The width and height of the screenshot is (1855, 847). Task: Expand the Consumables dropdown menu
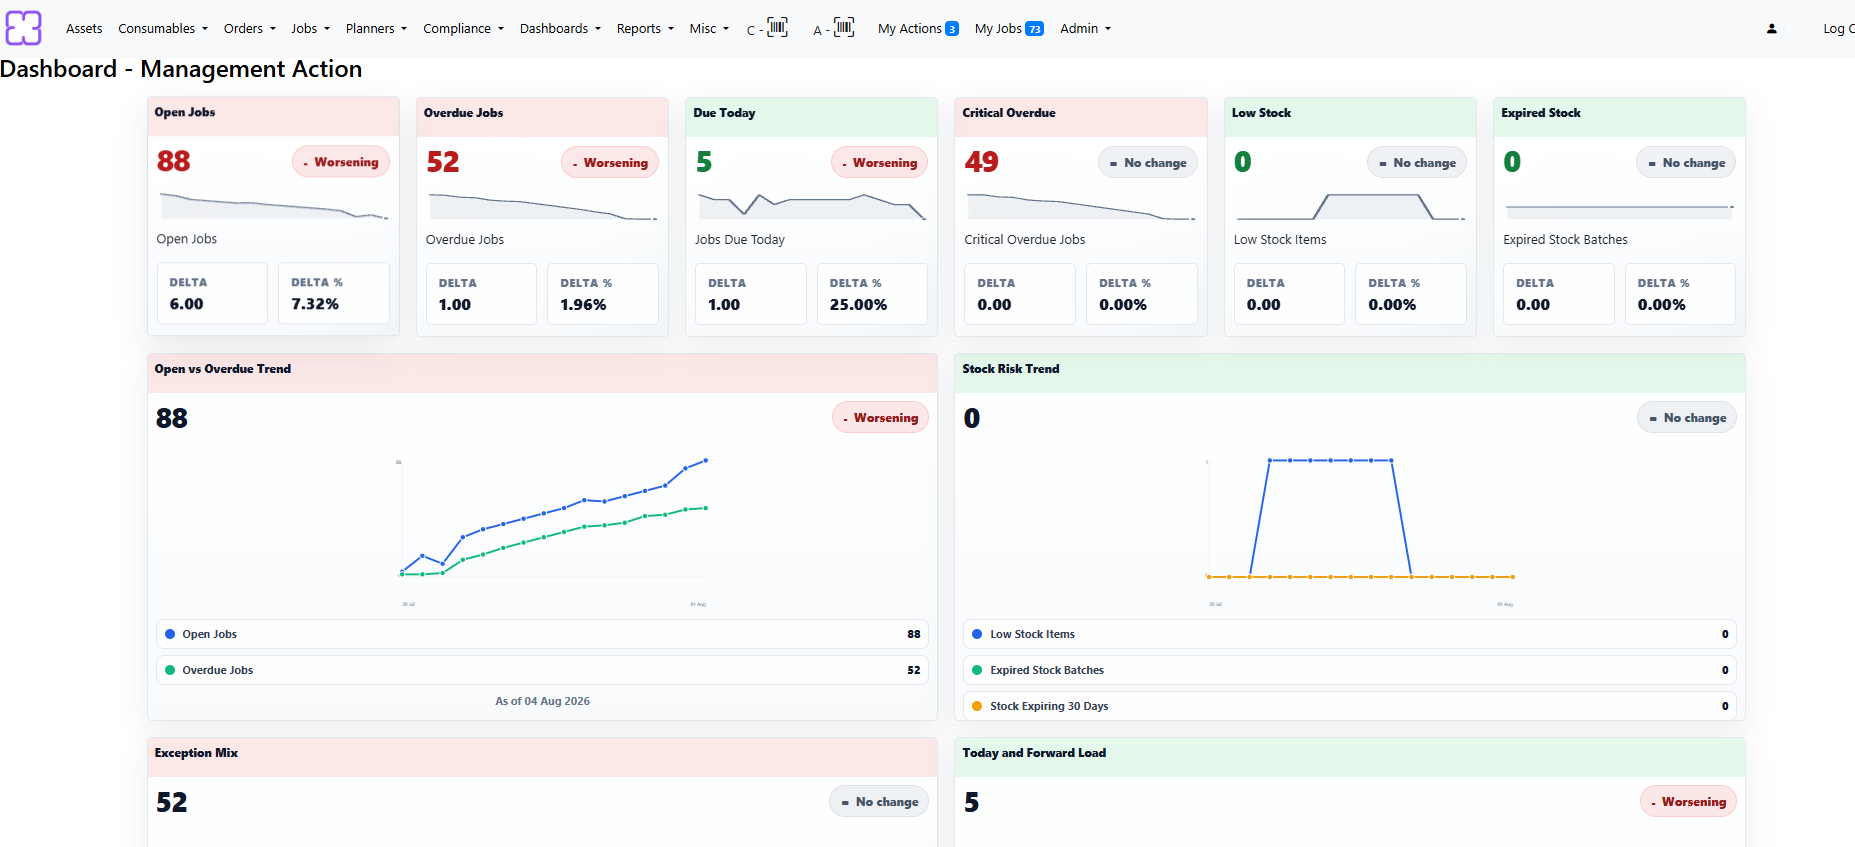click(163, 29)
